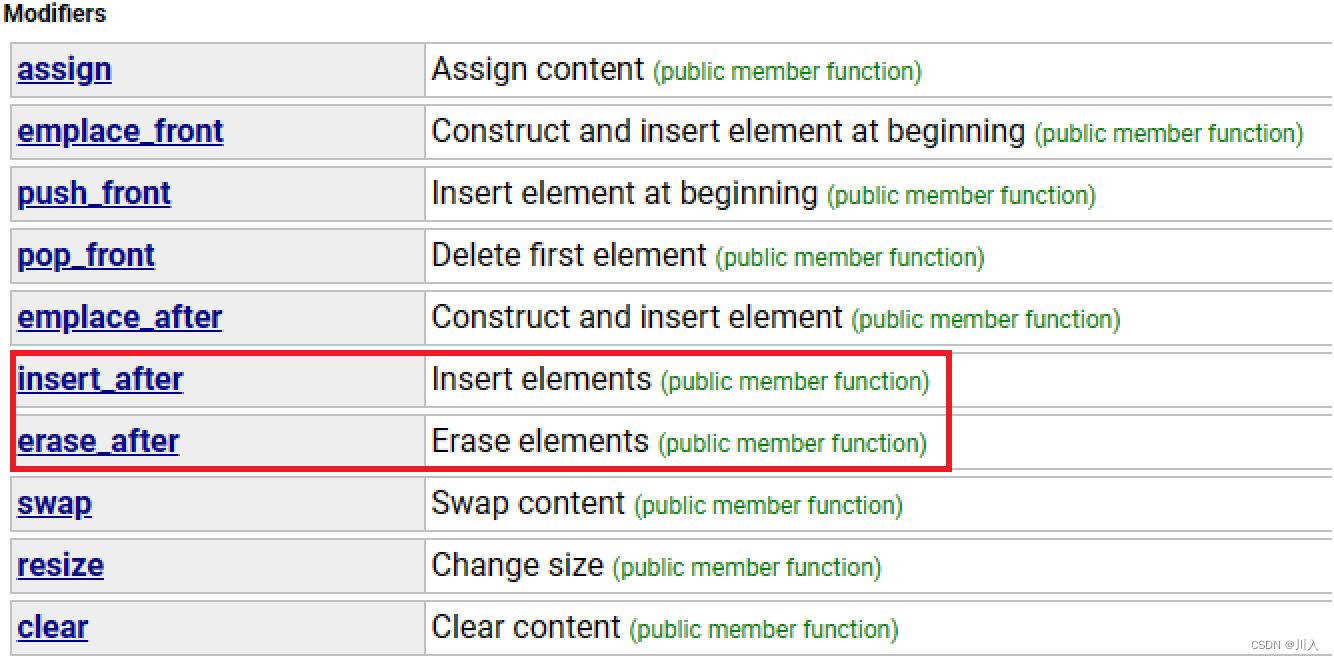This screenshot has width=1334, height=660.
Task: Open the resize link
Action: pyautogui.click(x=60, y=566)
